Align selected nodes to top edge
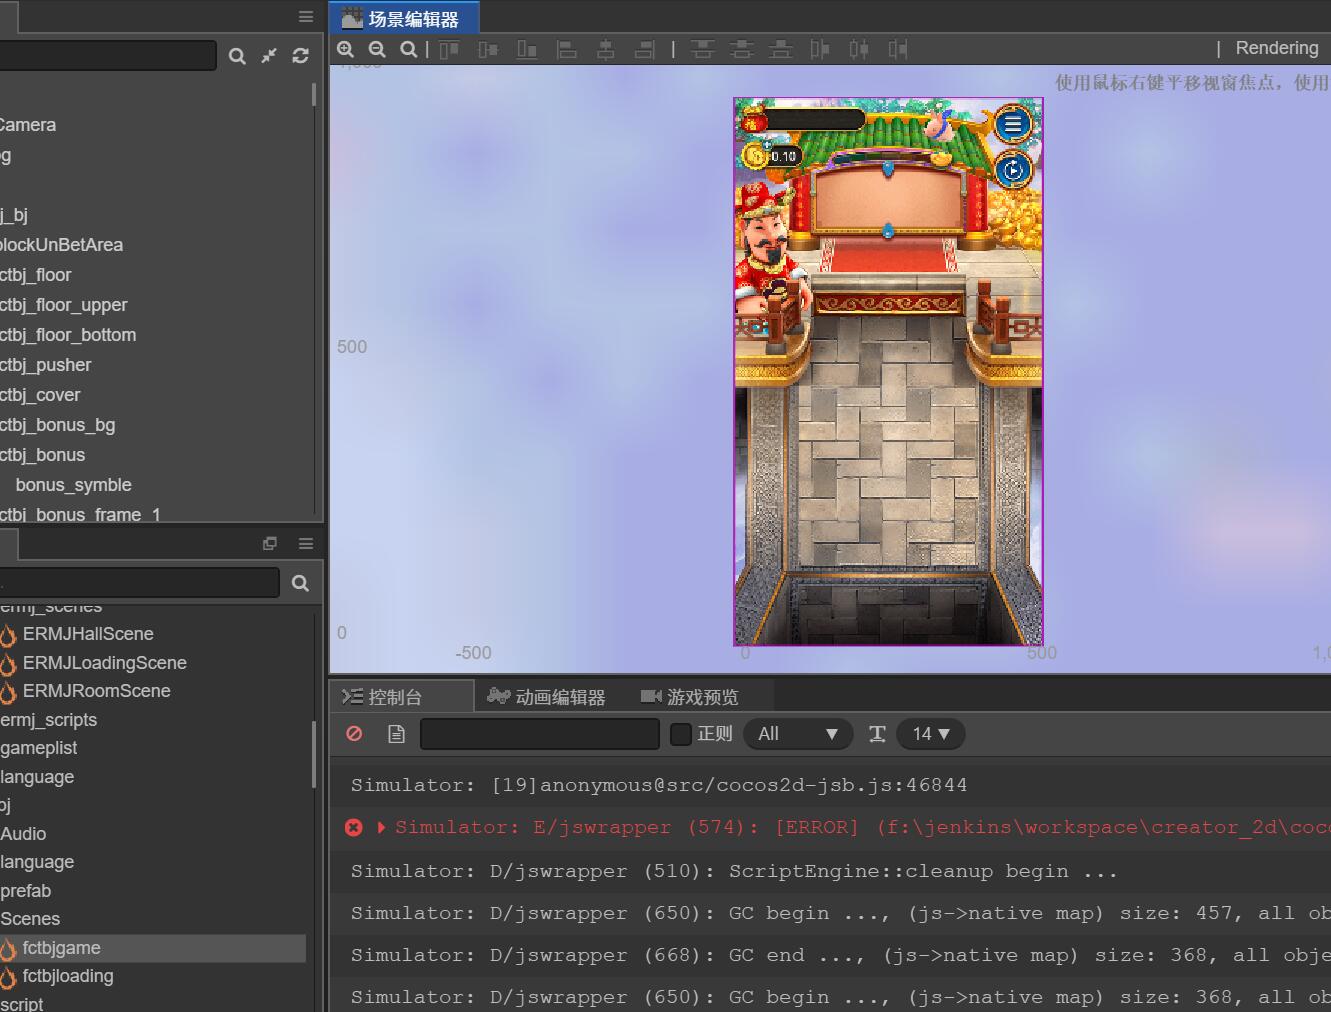The width and height of the screenshot is (1331, 1012). [x=449, y=49]
